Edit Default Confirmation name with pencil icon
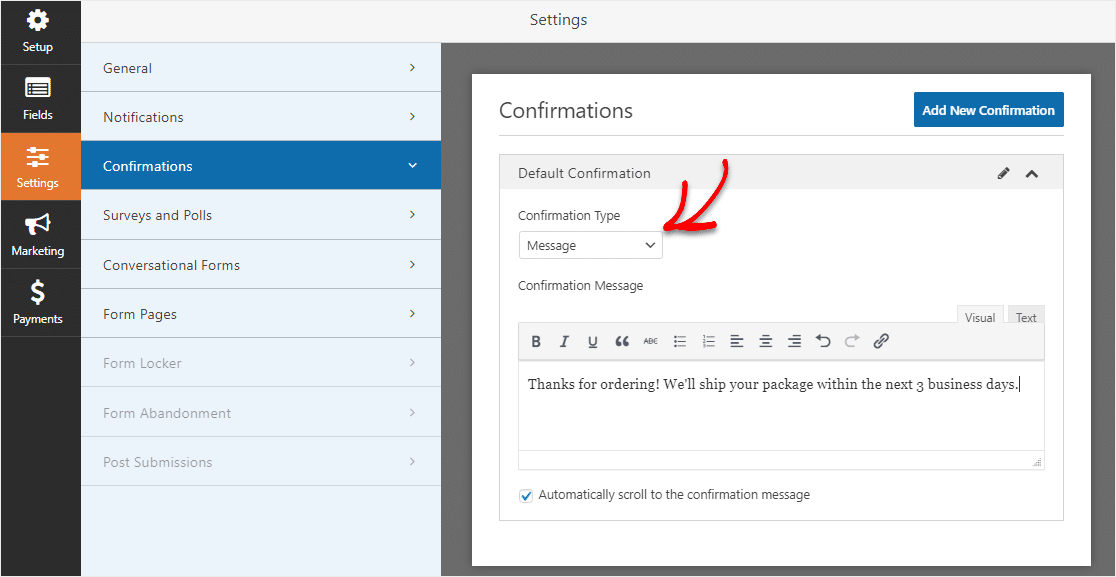The width and height of the screenshot is (1116, 577). pyautogui.click(x=1004, y=173)
